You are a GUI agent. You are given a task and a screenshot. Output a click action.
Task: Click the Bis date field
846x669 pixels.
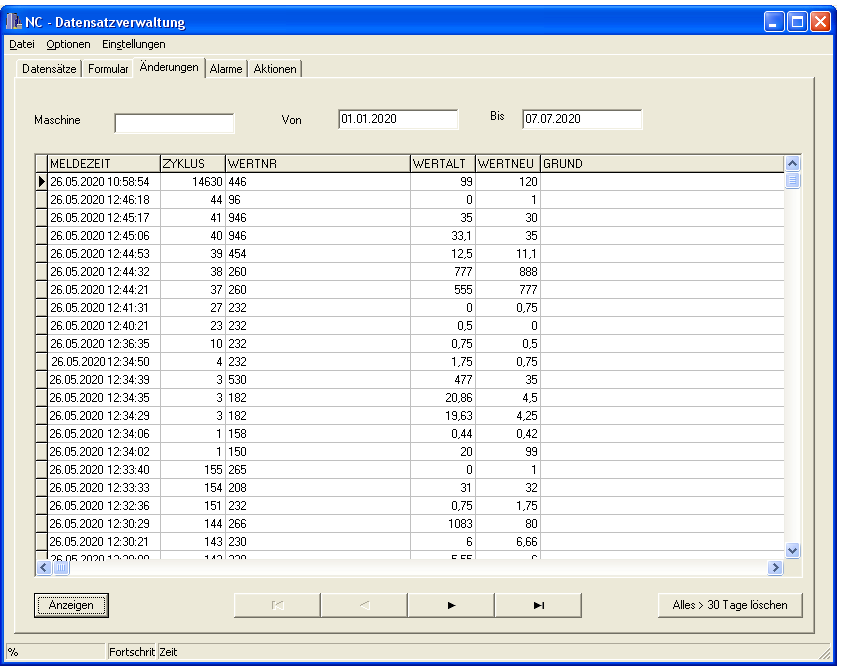(582, 119)
